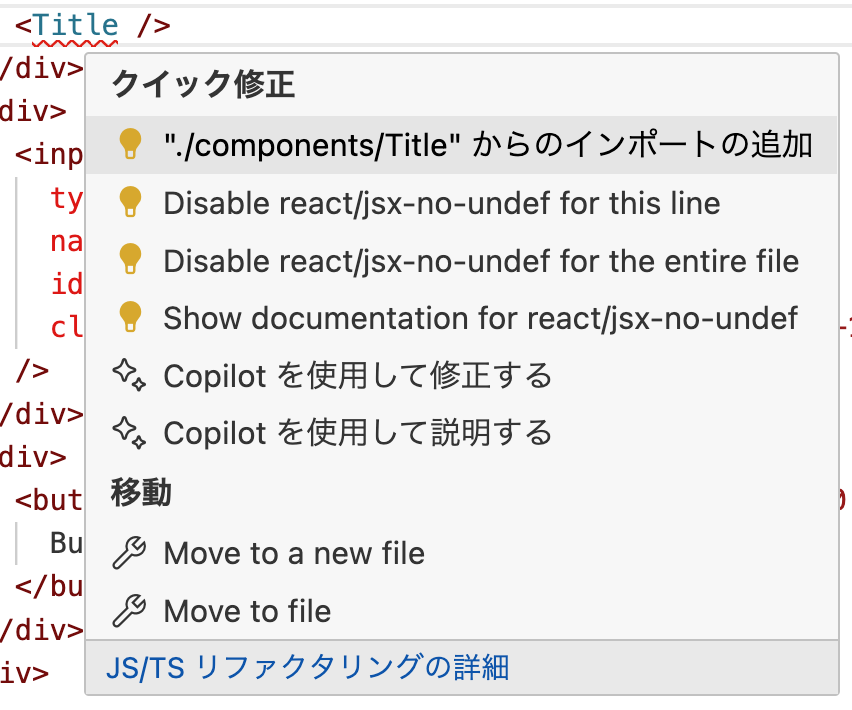Click wrench icon beside Move to file
The width and height of the screenshot is (852, 710).
click(x=130, y=610)
